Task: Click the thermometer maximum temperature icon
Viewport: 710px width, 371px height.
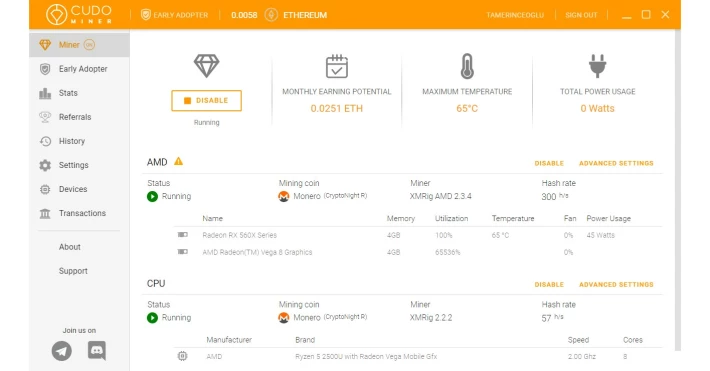Action: coord(467,66)
